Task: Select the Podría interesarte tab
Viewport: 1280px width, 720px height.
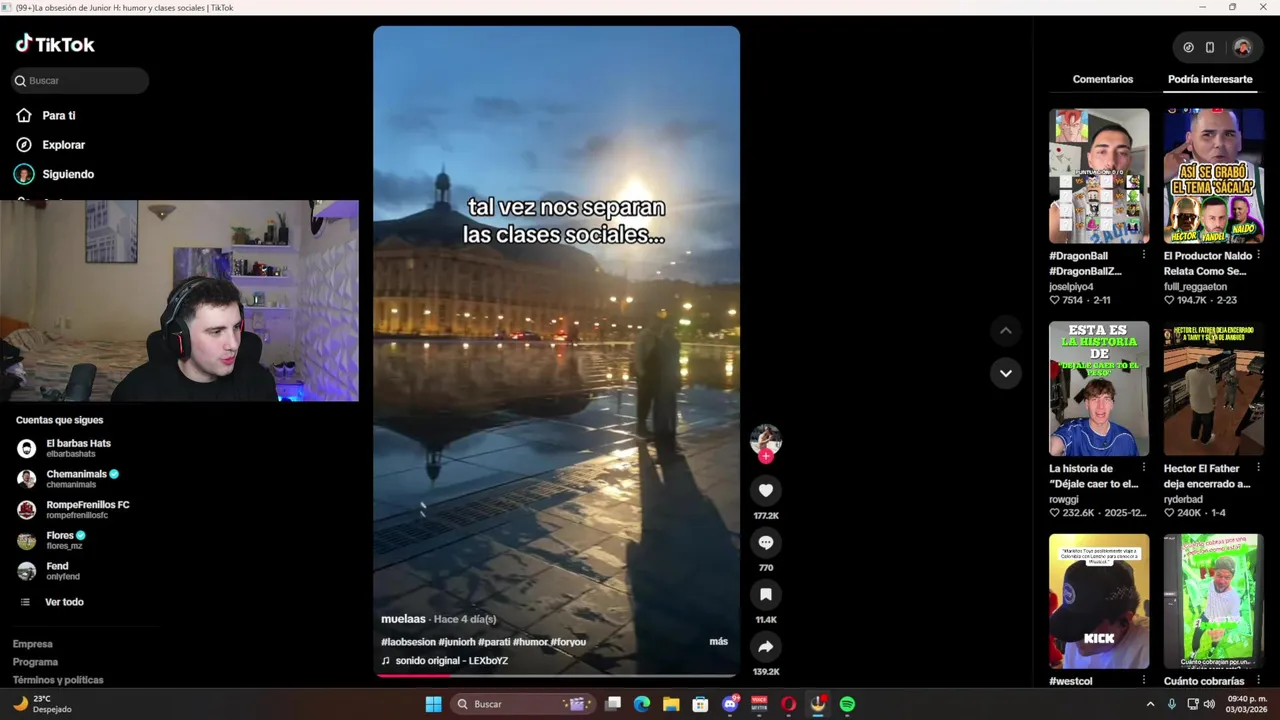Action: (x=1210, y=79)
